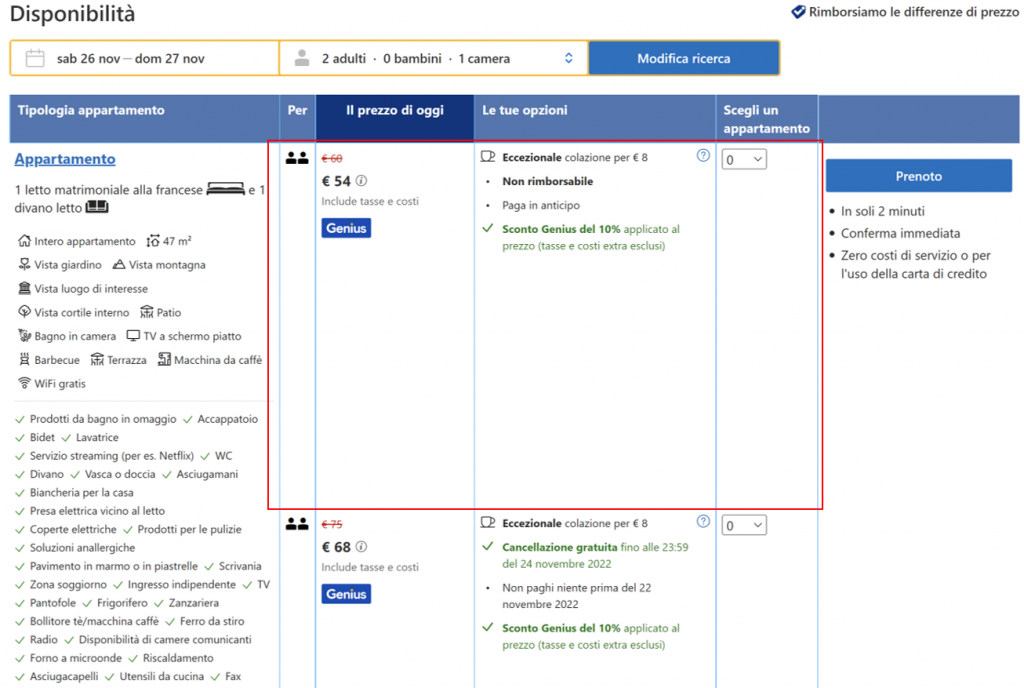Viewport: 1024px width, 688px height.
Task: Click the info icon next to € 68
Action: pyautogui.click(x=362, y=547)
